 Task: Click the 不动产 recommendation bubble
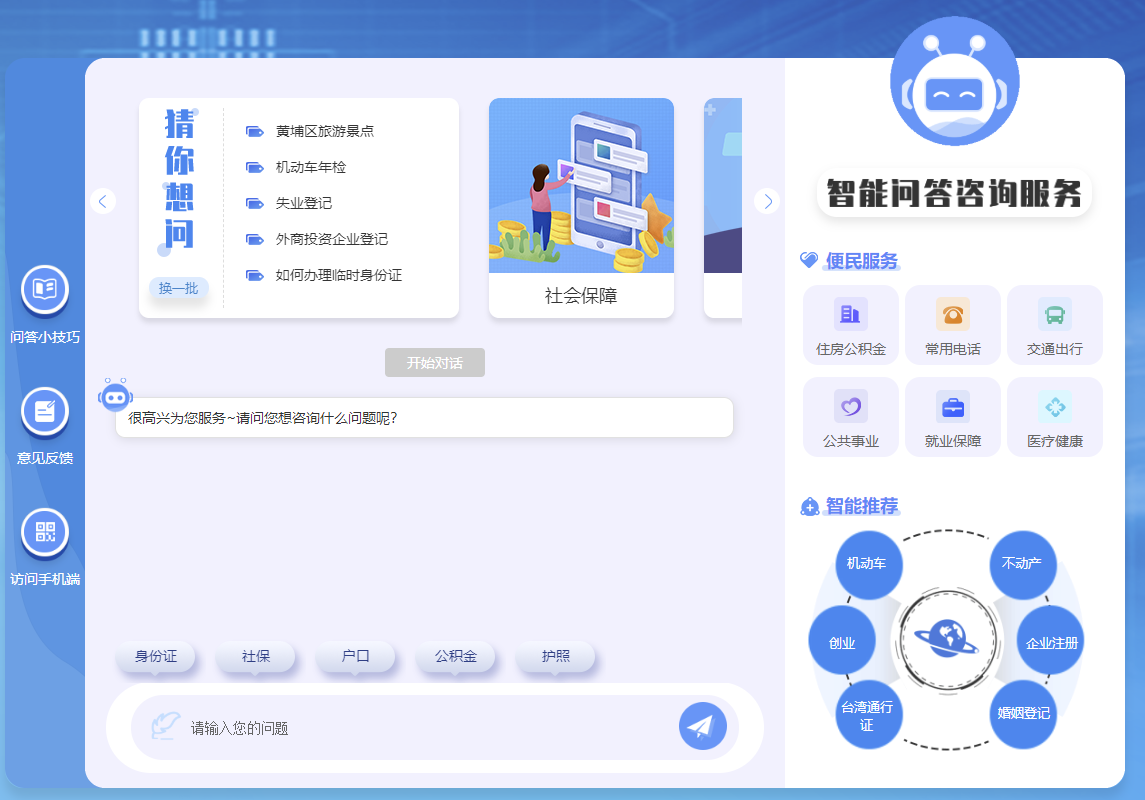point(1022,564)
